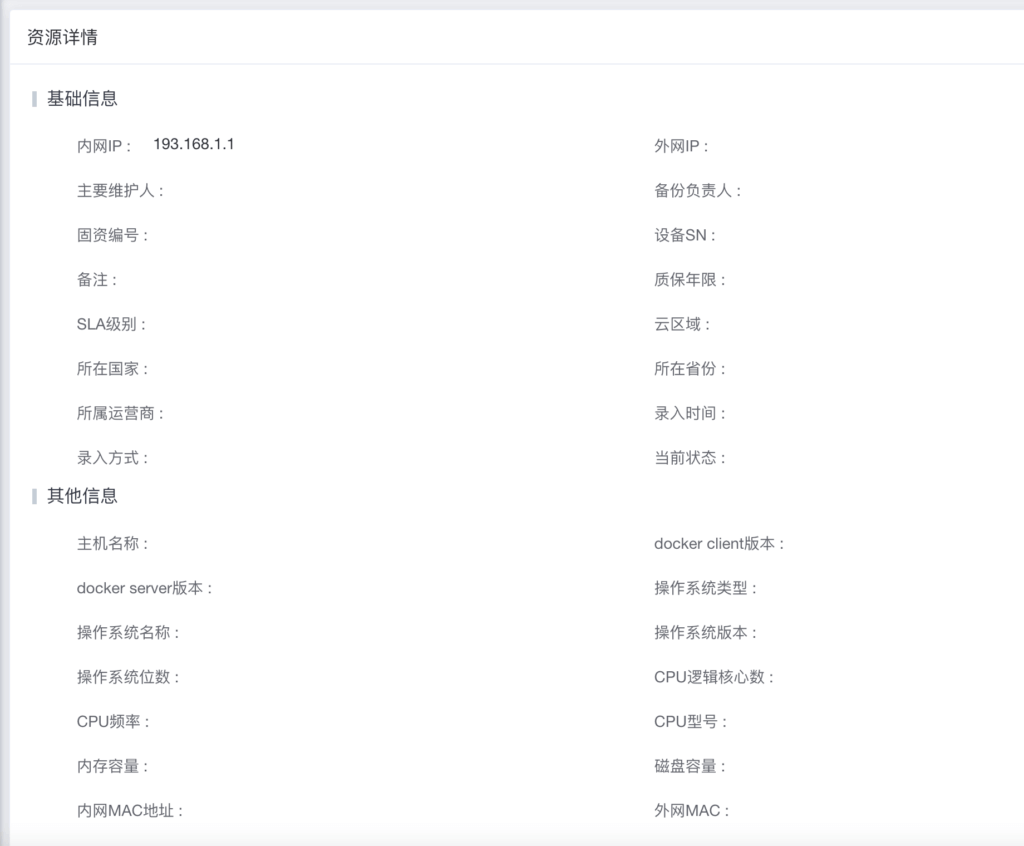The width and height of the screenshot is (1024, 846).
Task: Click the 资源详情 panel title
Action: (62, 37)
